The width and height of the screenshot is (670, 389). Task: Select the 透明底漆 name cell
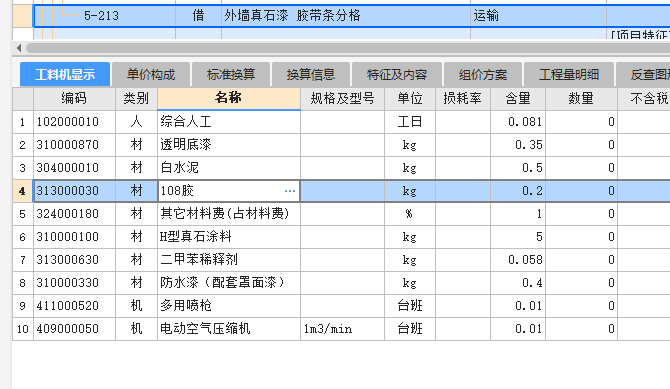click(229, 145)
